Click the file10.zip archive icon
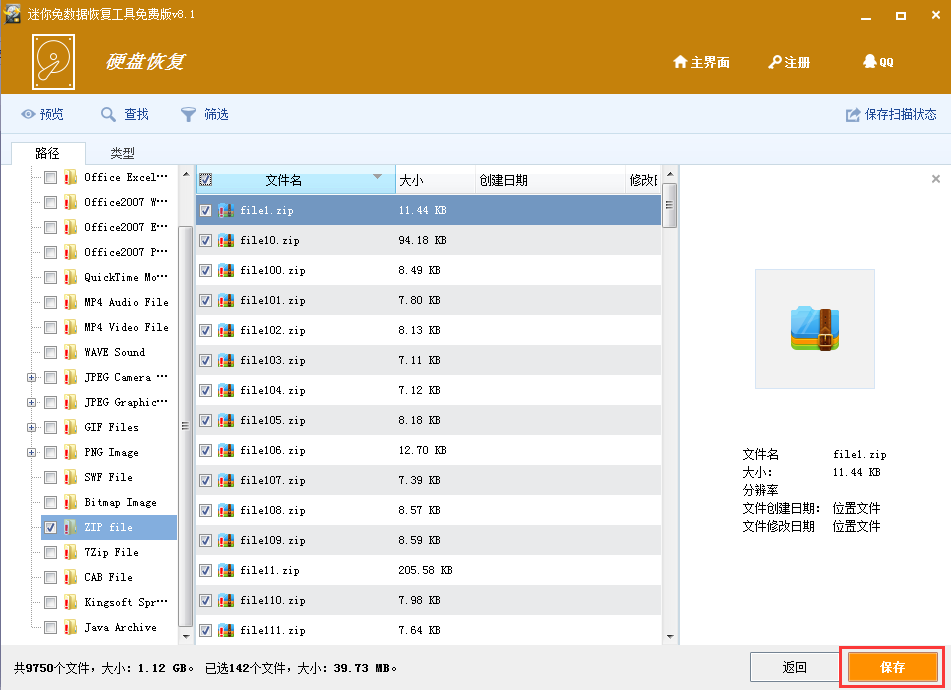The height and width of the screenshot is (690, 951). [x=226, y=241]
